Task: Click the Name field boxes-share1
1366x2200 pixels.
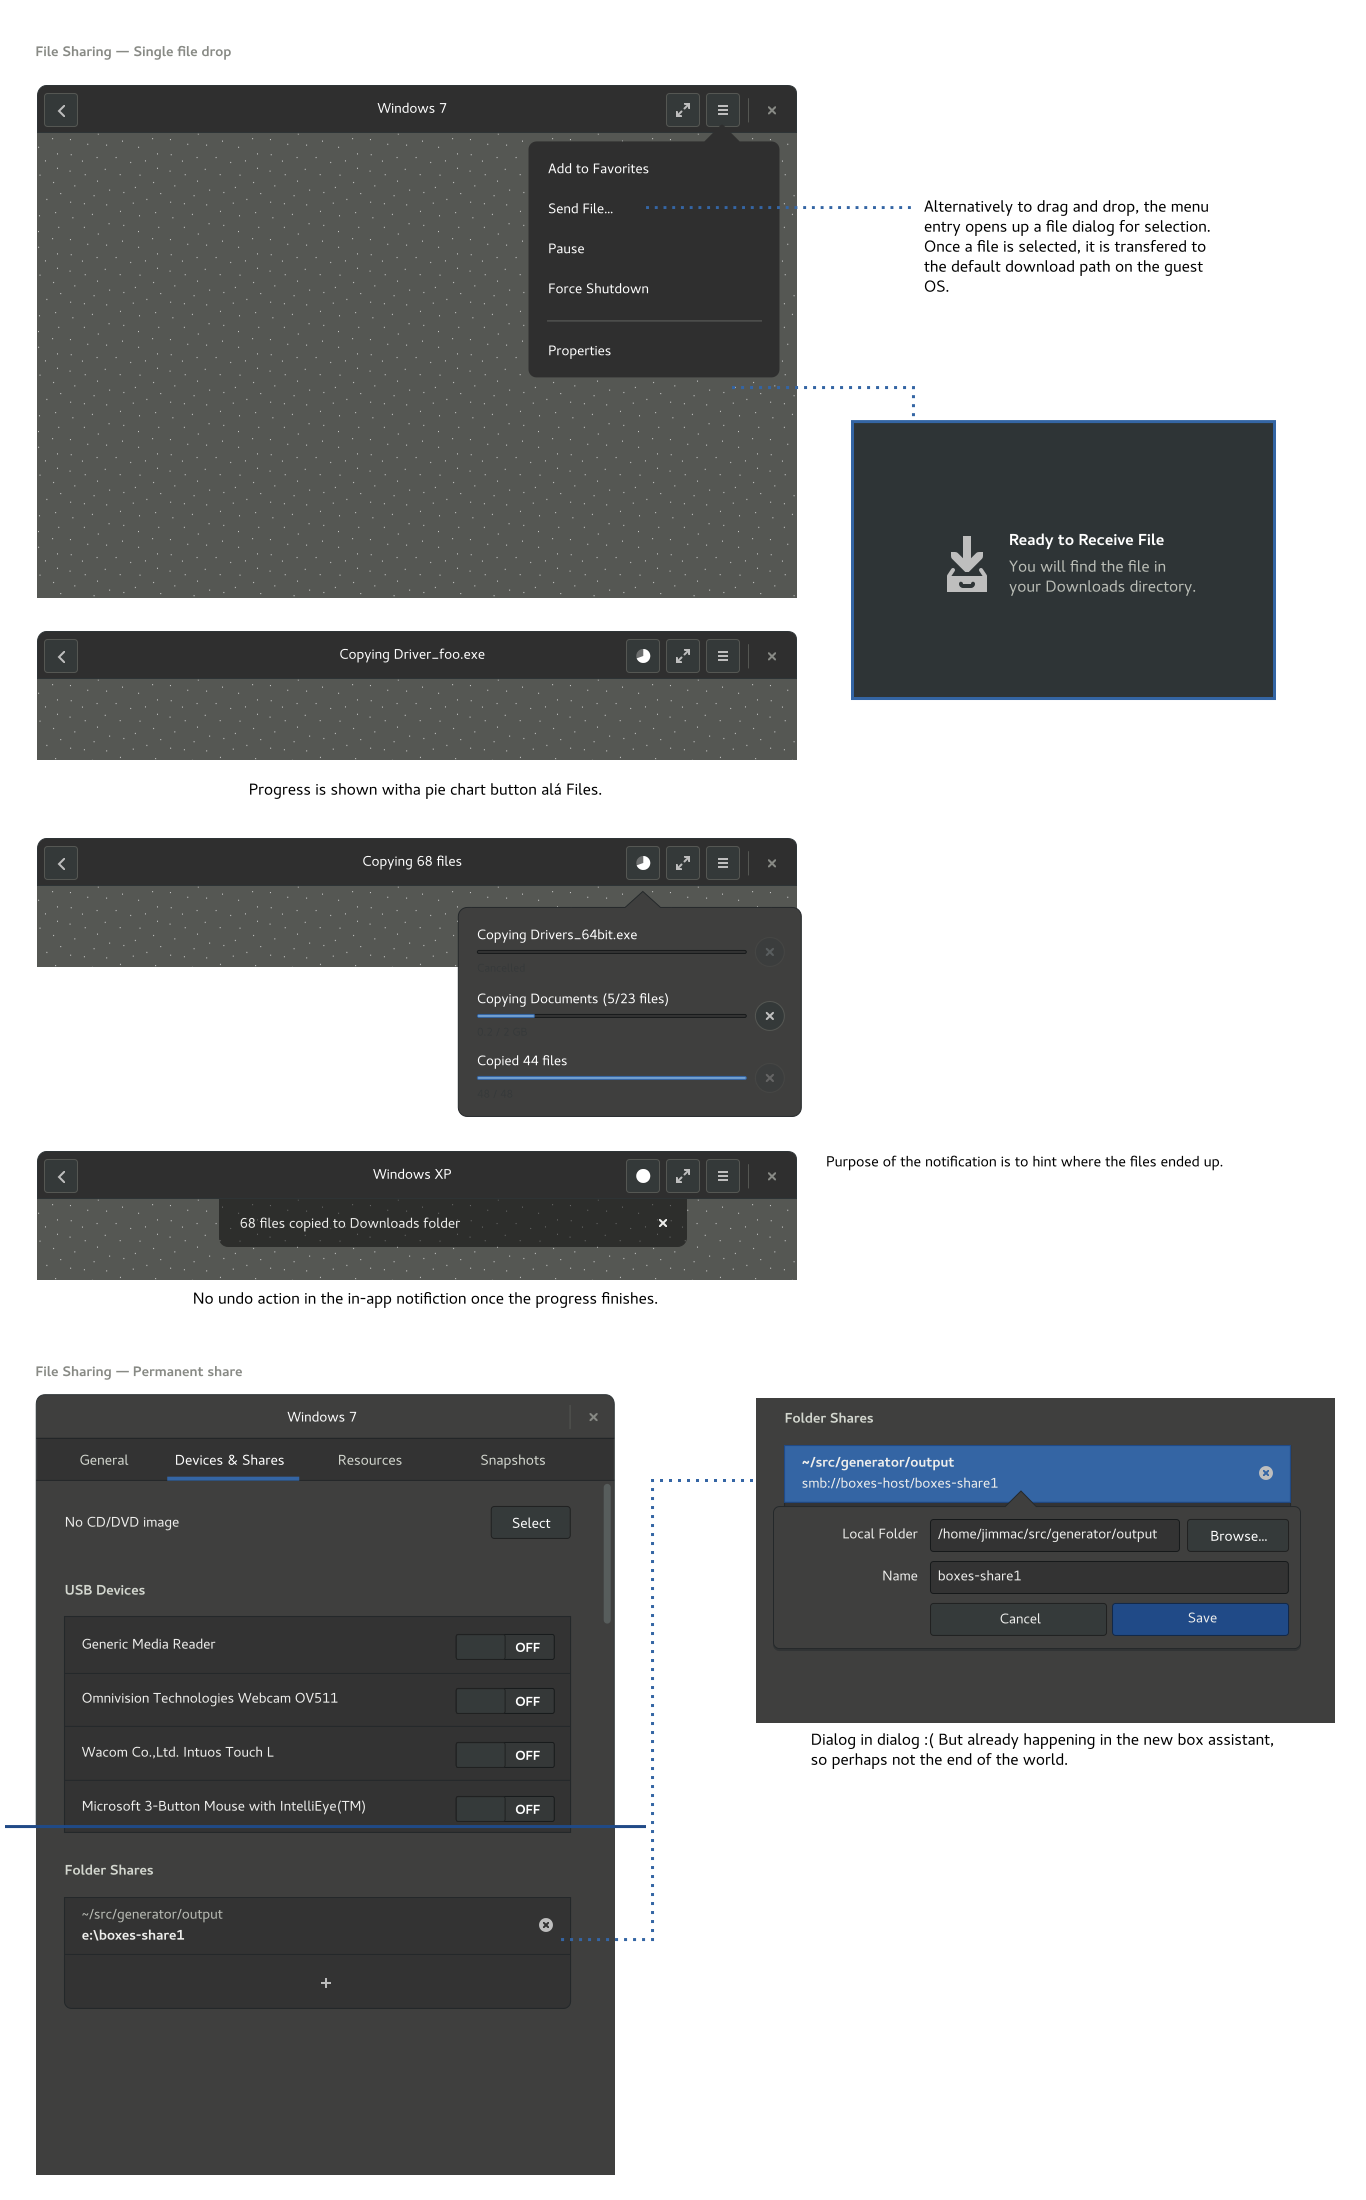Action: 1109,1577
